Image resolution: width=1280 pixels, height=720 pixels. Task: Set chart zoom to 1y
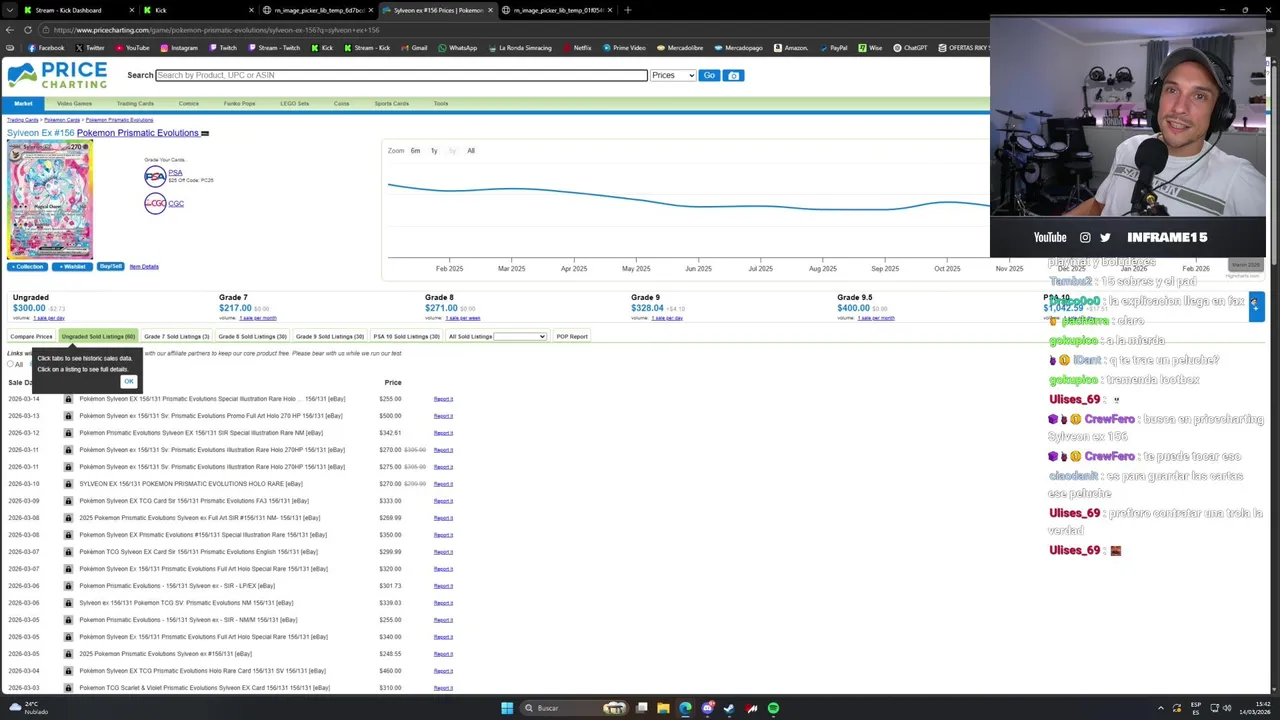tap(434, 151)
